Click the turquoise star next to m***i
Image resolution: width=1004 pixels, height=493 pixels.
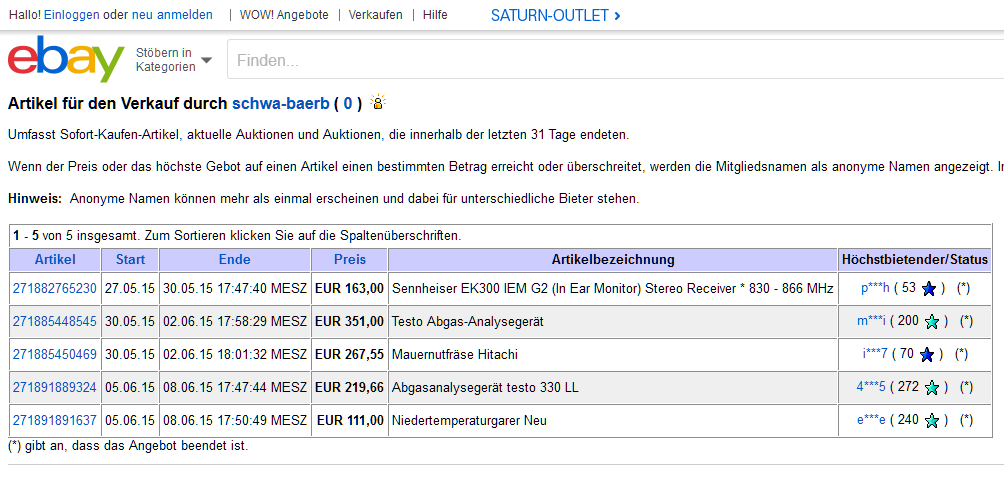click(932, 322)
